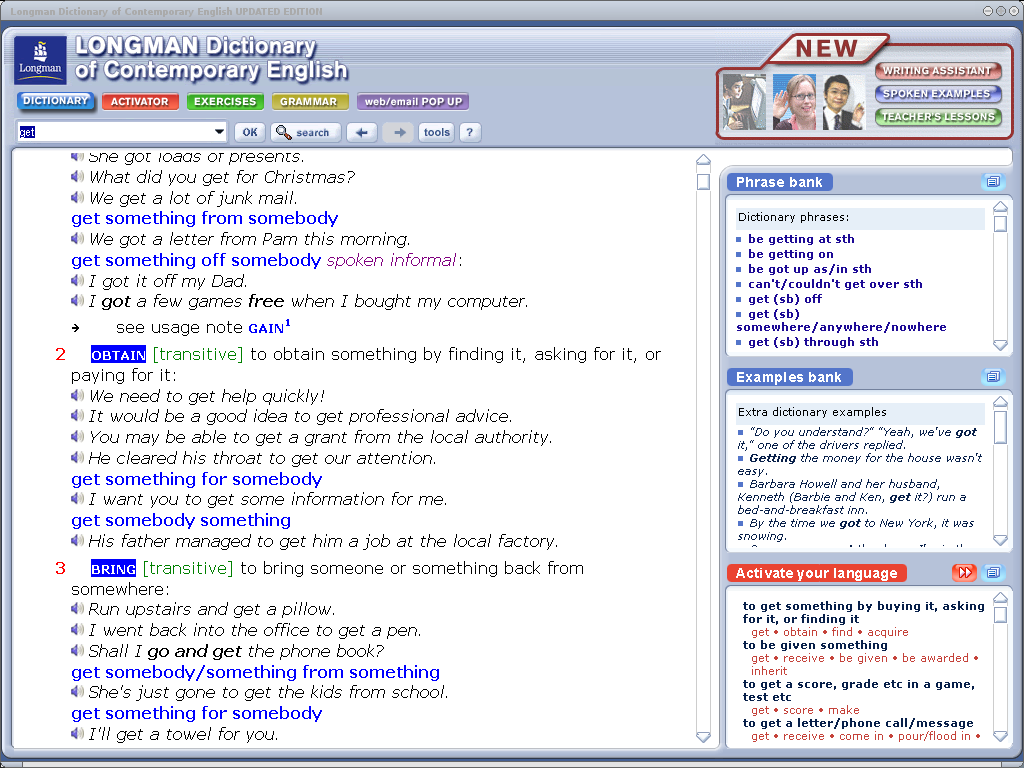Play audio for "Shall I go and get the phone book?"
1024x768 pixels.
[x=77, y=650]
